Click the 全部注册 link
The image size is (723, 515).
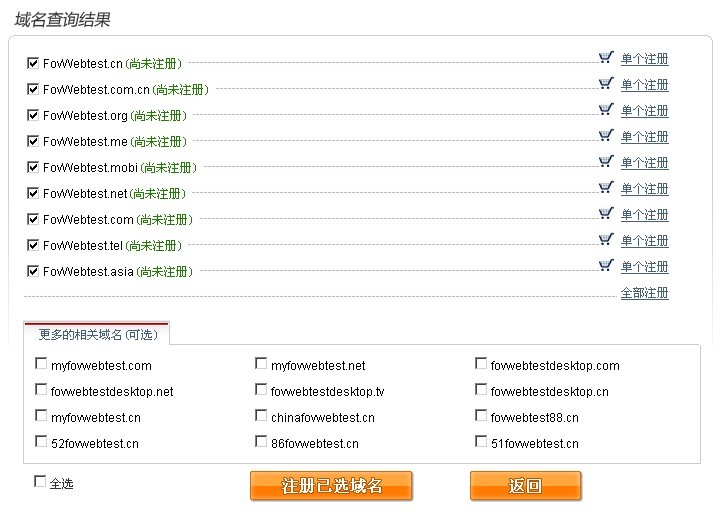pos(645,293)
